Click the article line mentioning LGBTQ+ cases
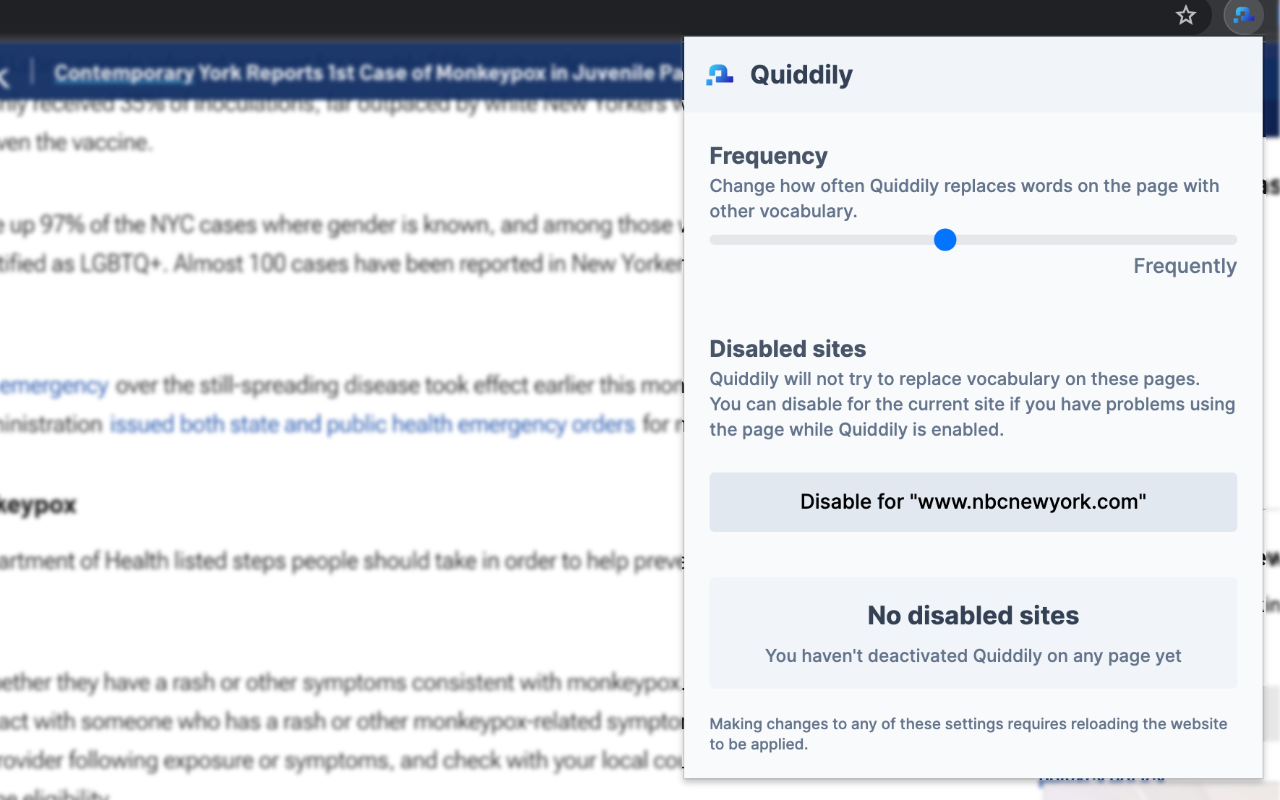 click(340, 264)
